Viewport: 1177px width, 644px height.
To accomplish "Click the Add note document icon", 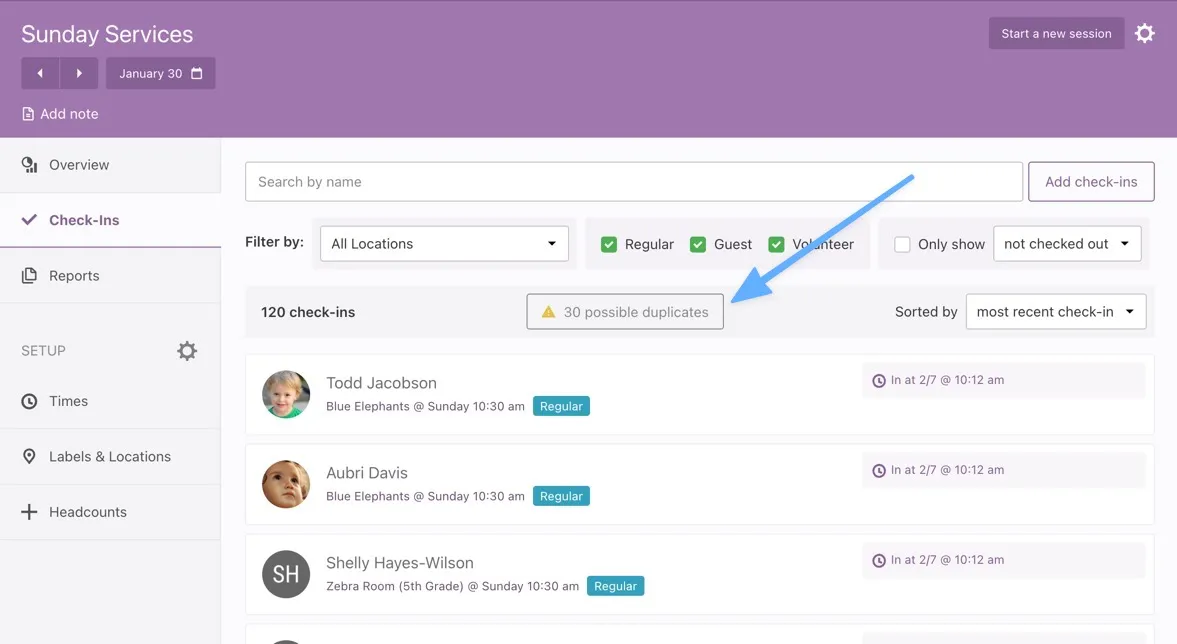I will coord(28,114).
